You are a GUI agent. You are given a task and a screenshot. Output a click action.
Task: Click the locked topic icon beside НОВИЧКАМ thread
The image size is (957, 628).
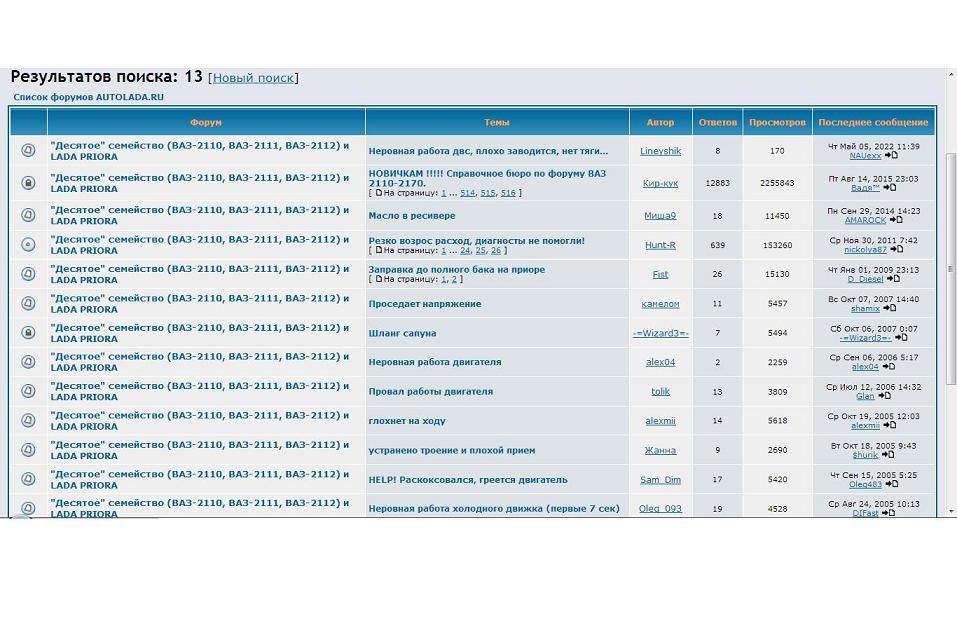28,183
